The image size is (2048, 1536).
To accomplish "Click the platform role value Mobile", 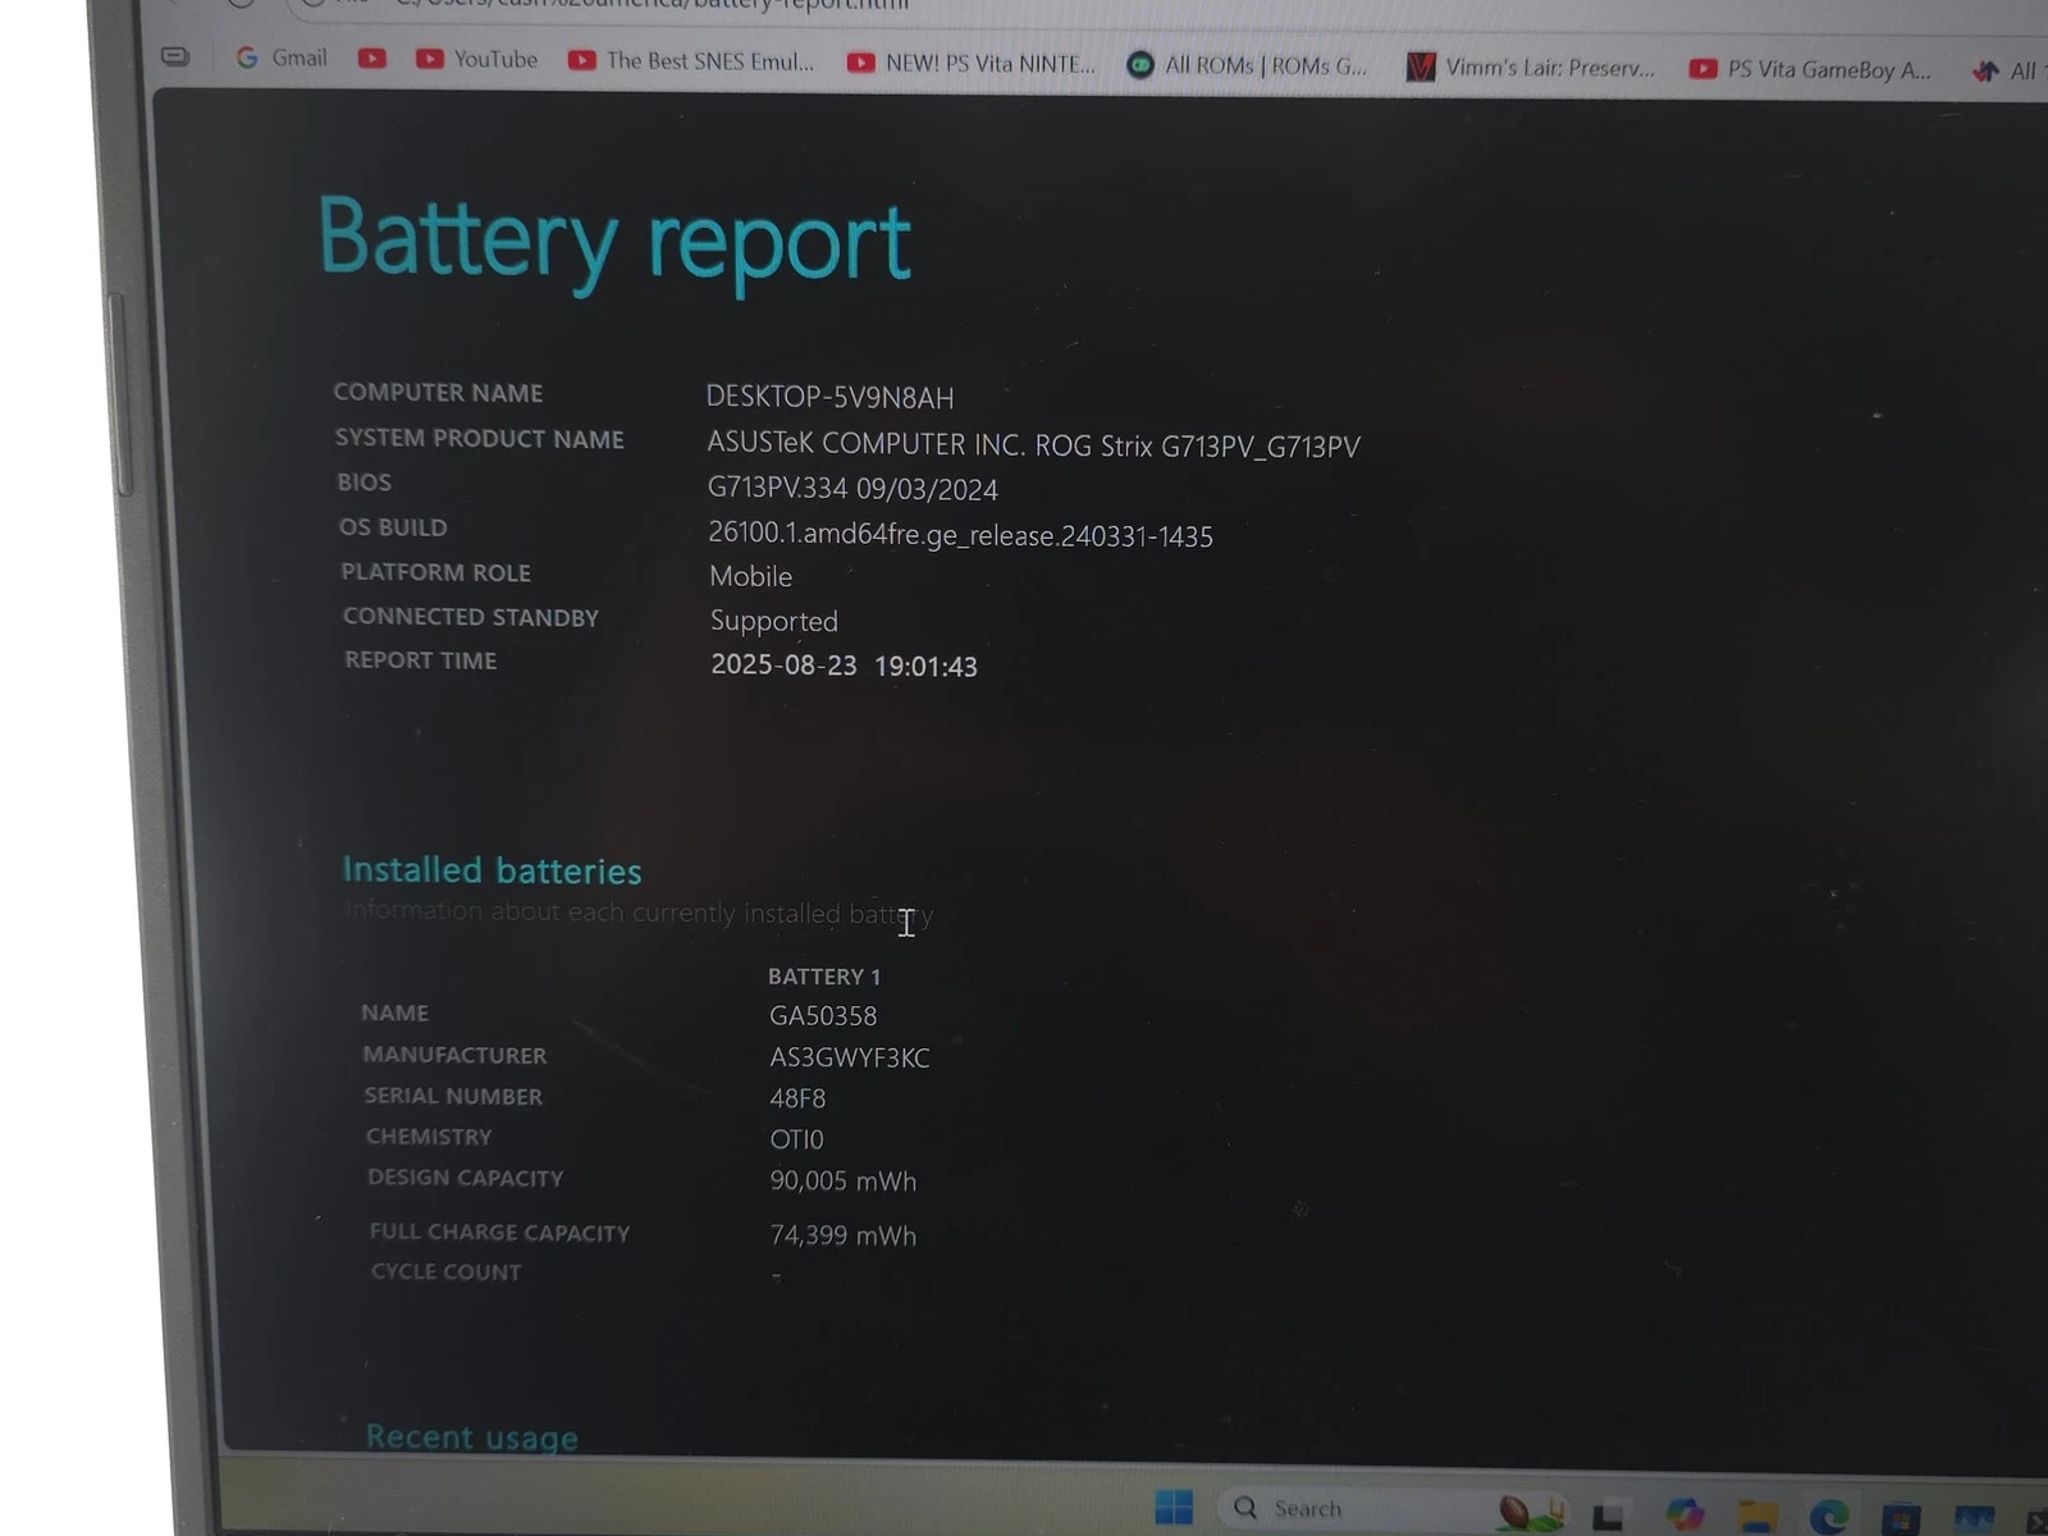I will click(750, 576).
